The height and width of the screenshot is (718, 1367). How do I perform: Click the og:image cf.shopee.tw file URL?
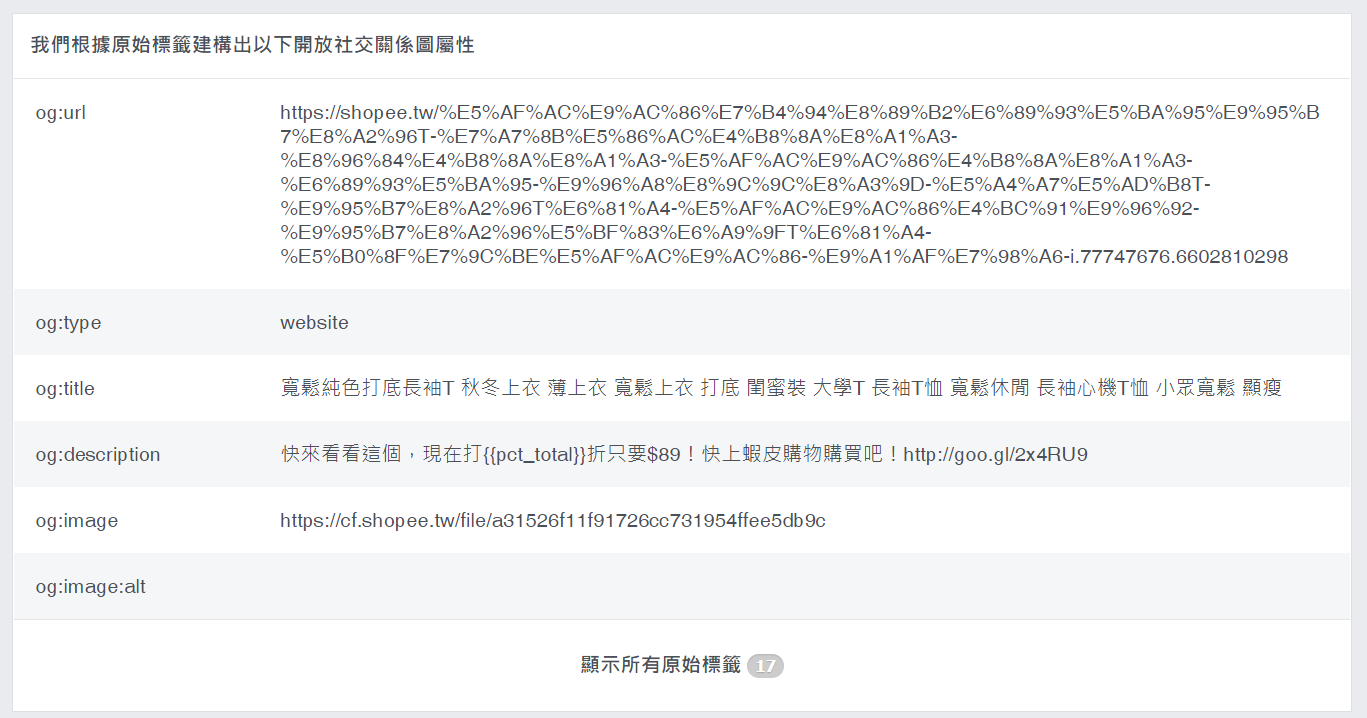click(553, 520)
